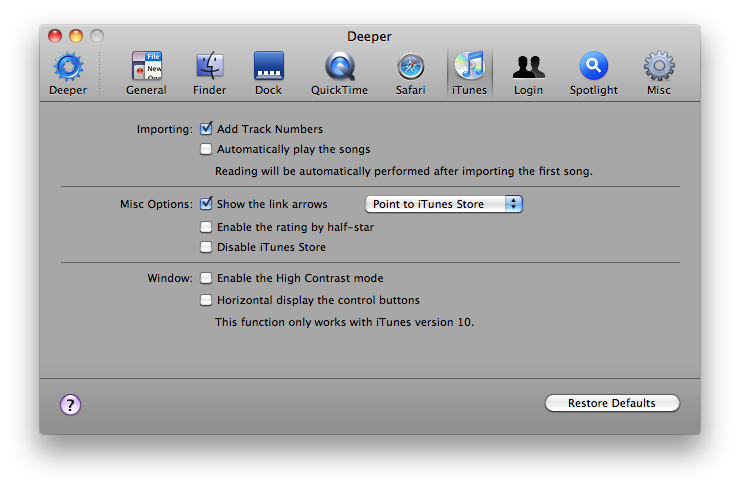The height and width of the screenshot is (489, 740).
Task: Open help with the question mark button
Action: [x=70, y=405]
